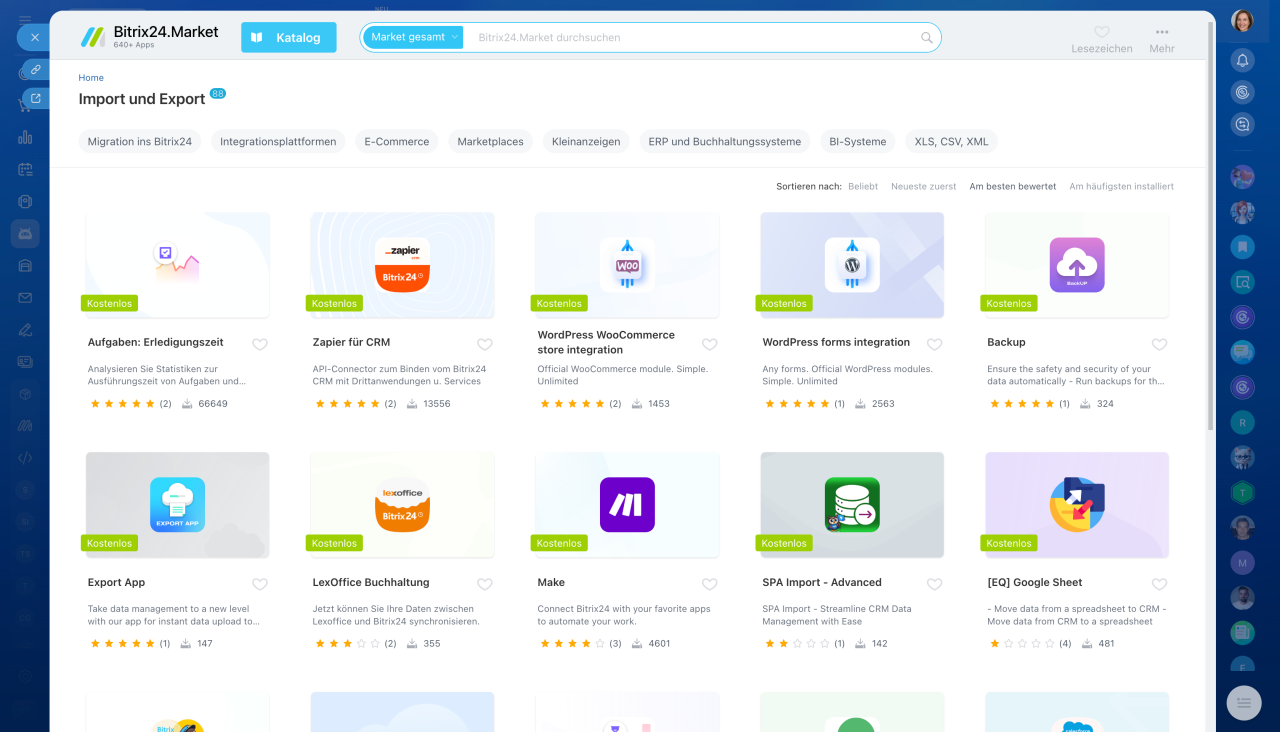The width and height of the screenshot is (1280, 732).
Task: Favorite WordPress WooCommerce store integration
Action: [x=710, y=344]
